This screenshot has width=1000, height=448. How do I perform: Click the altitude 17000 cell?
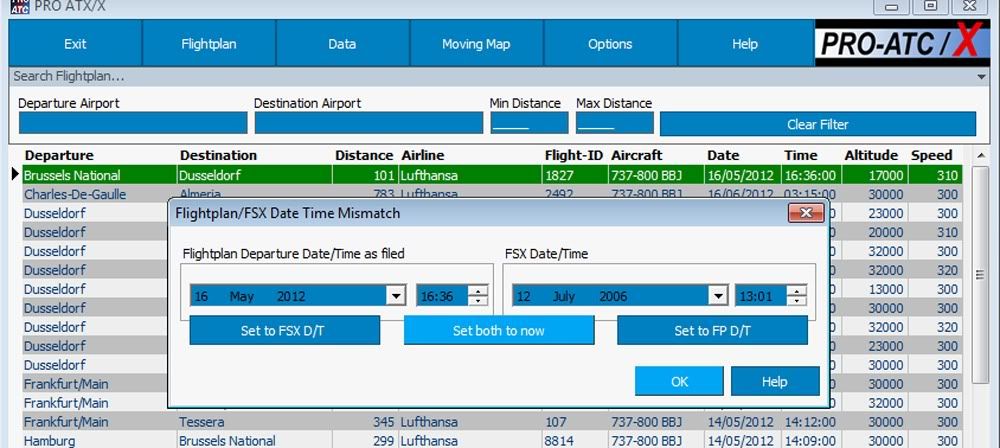pyautogui.click(x=874, y=175)
